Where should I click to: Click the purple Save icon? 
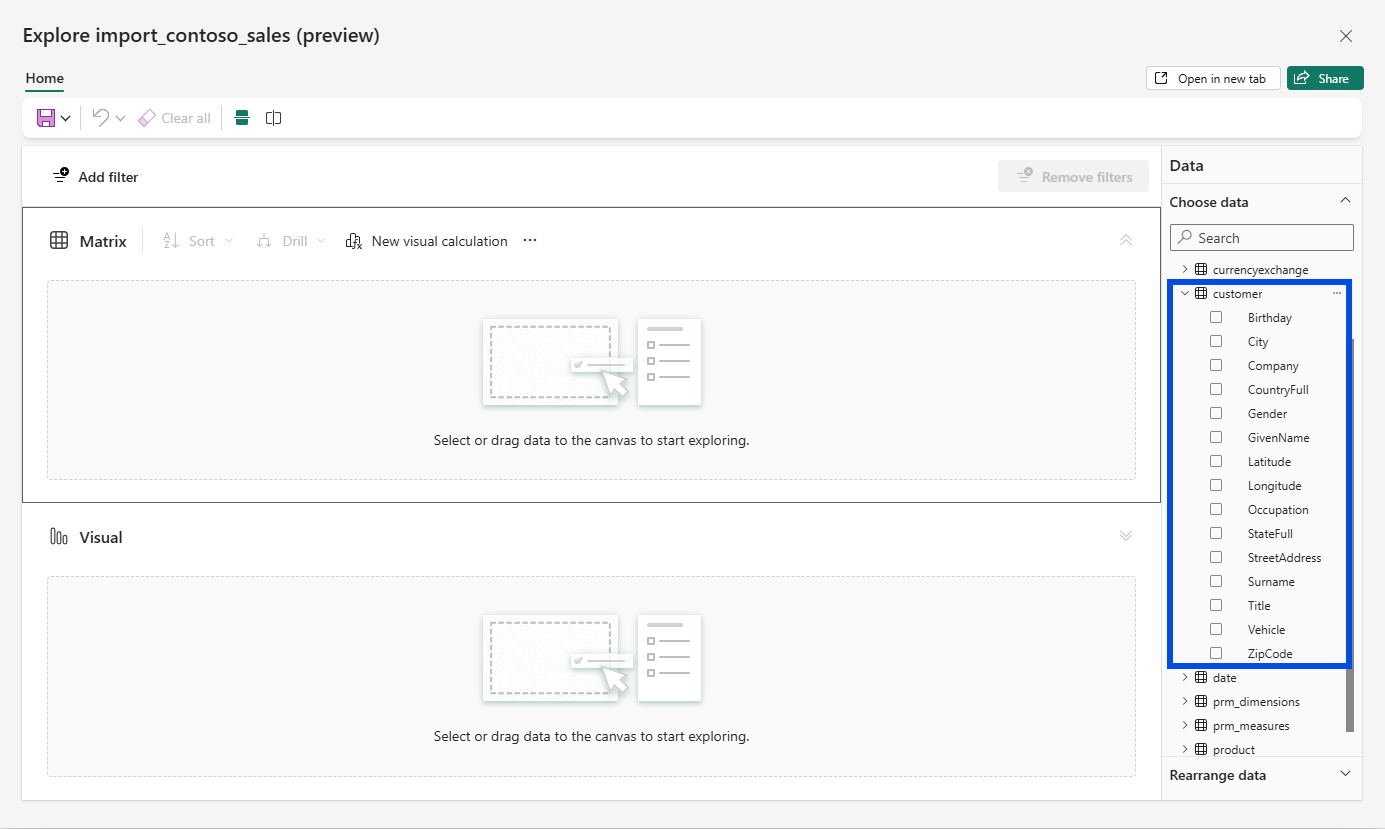coord(46,118)
